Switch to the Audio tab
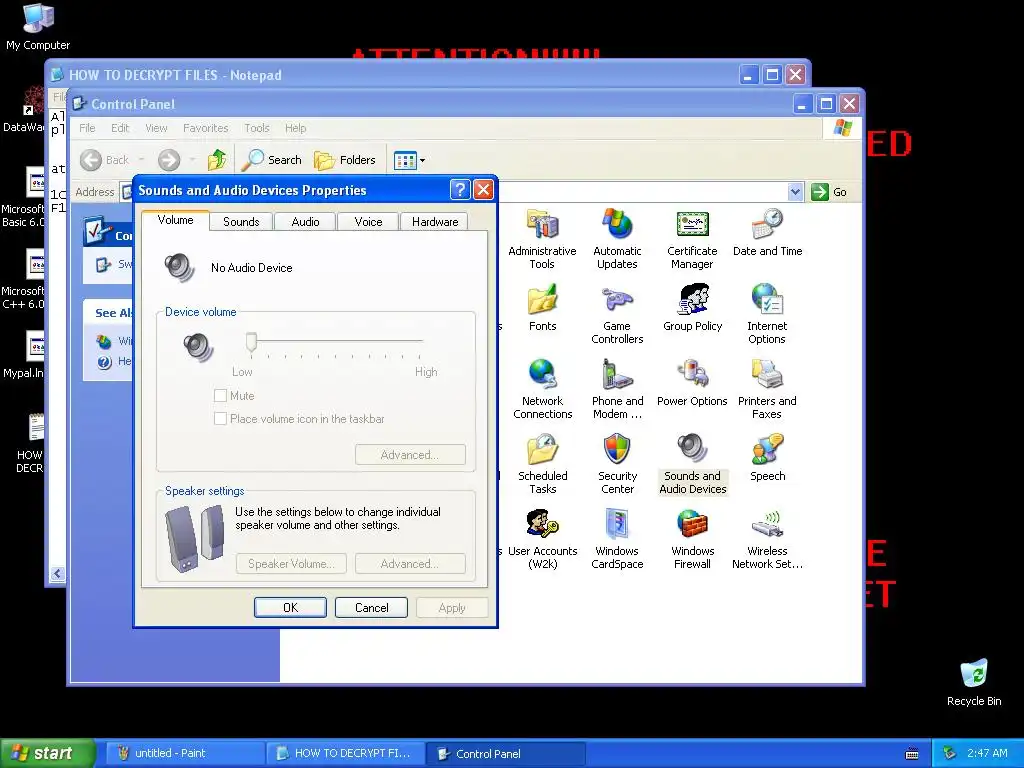 305,221
